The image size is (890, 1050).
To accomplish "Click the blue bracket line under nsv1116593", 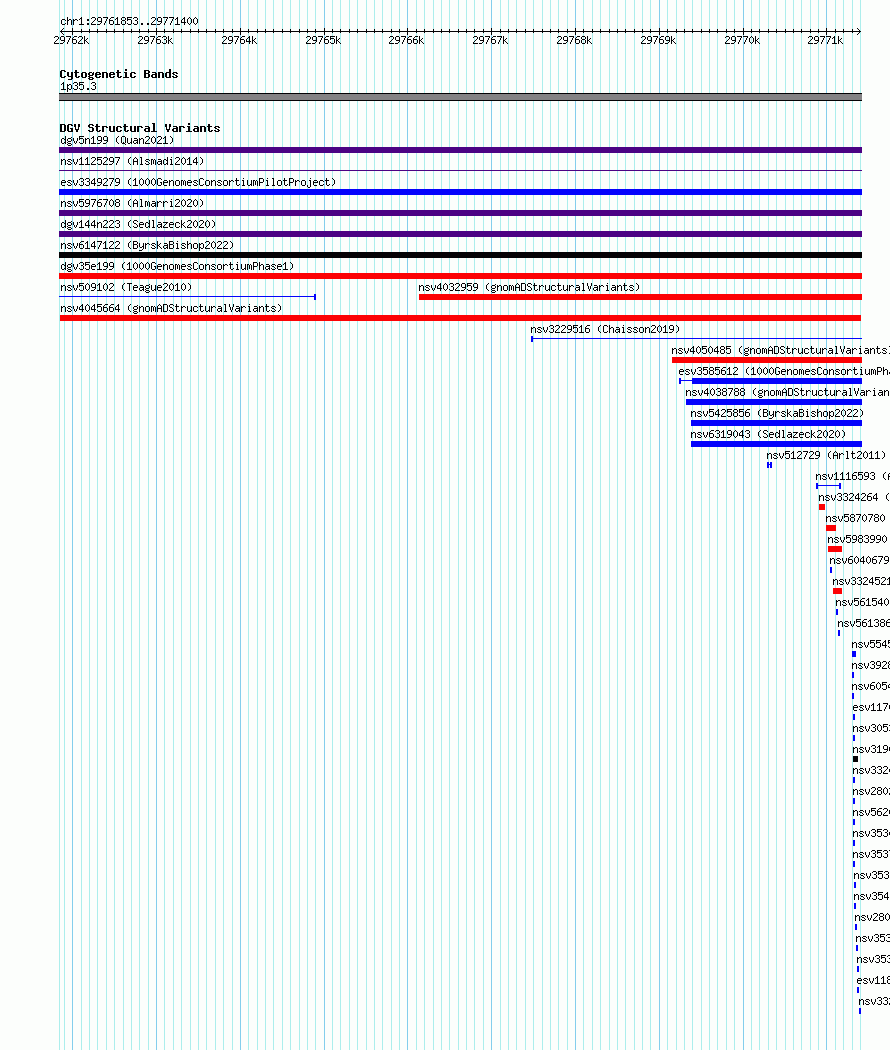I will (x=828, y=486).
